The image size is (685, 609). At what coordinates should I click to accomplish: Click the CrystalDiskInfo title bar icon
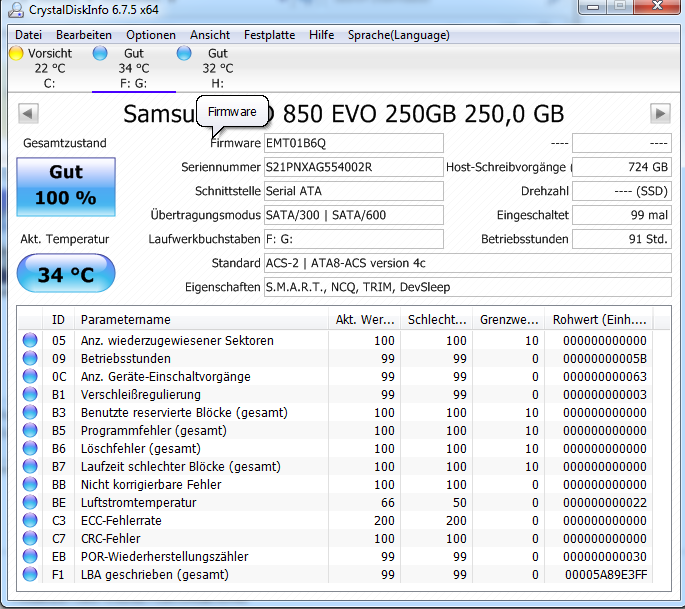(x=16, y=9)
